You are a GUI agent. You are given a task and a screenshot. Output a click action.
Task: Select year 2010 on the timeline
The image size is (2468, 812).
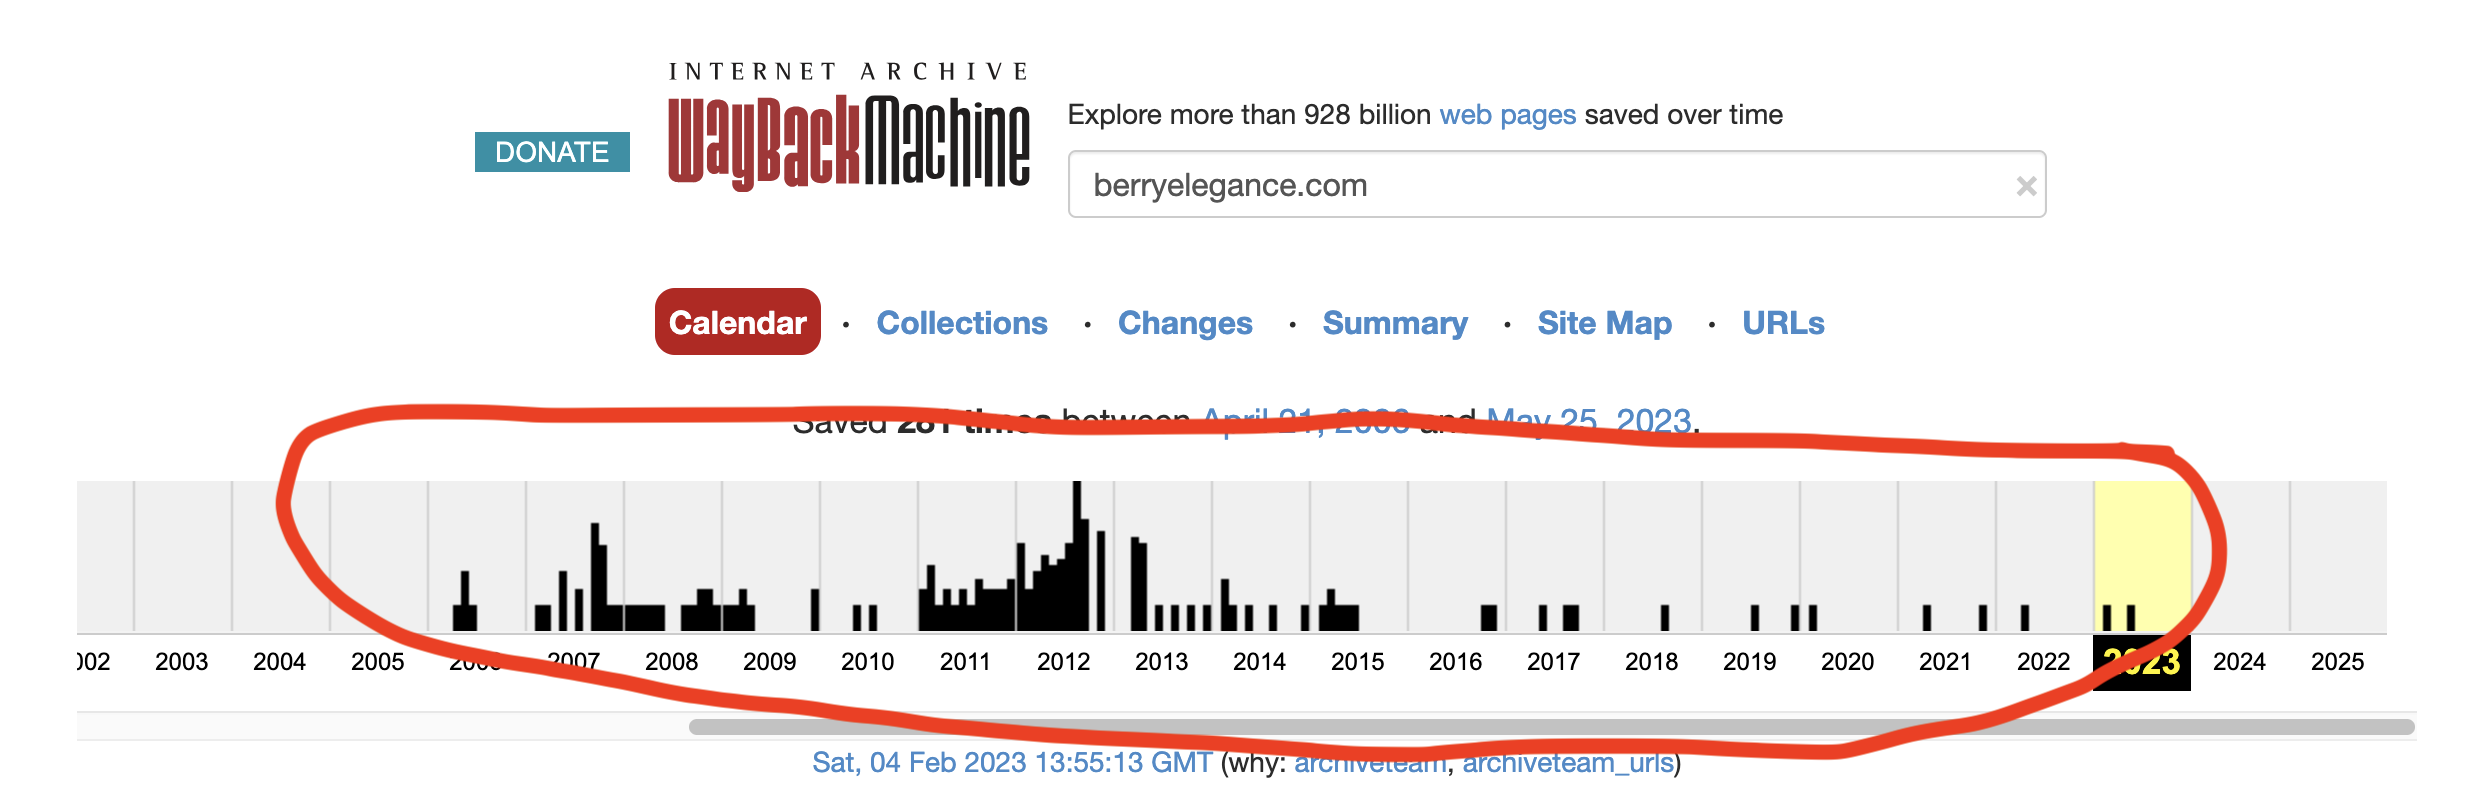pos(868,662)
